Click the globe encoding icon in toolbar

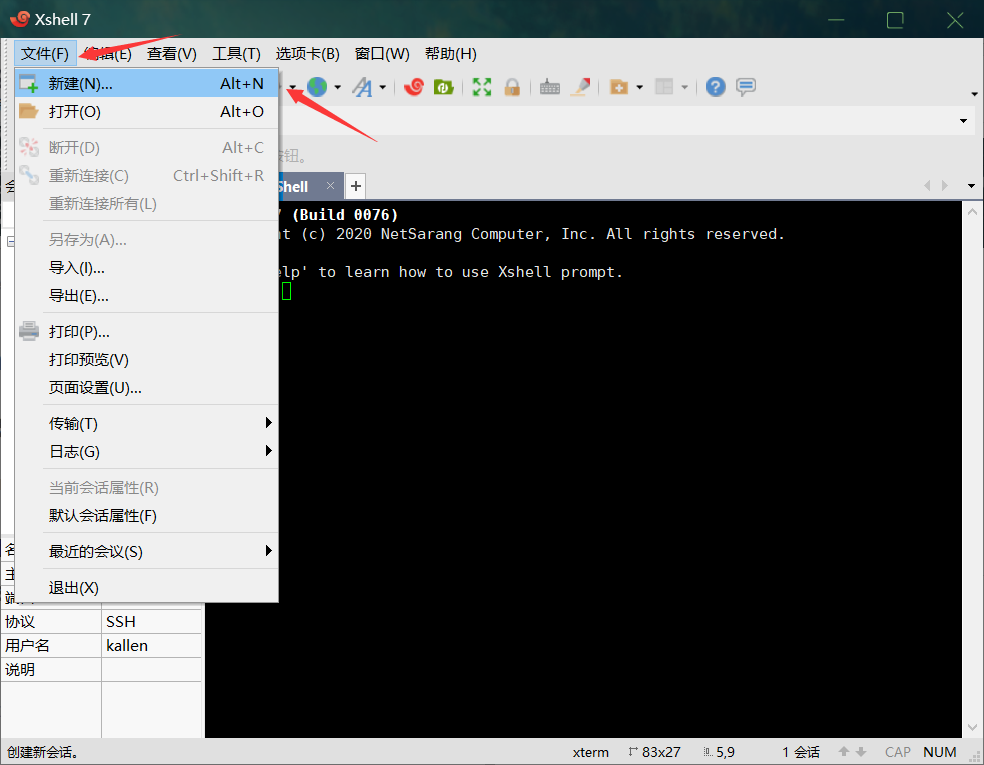[x=317, y=87]
